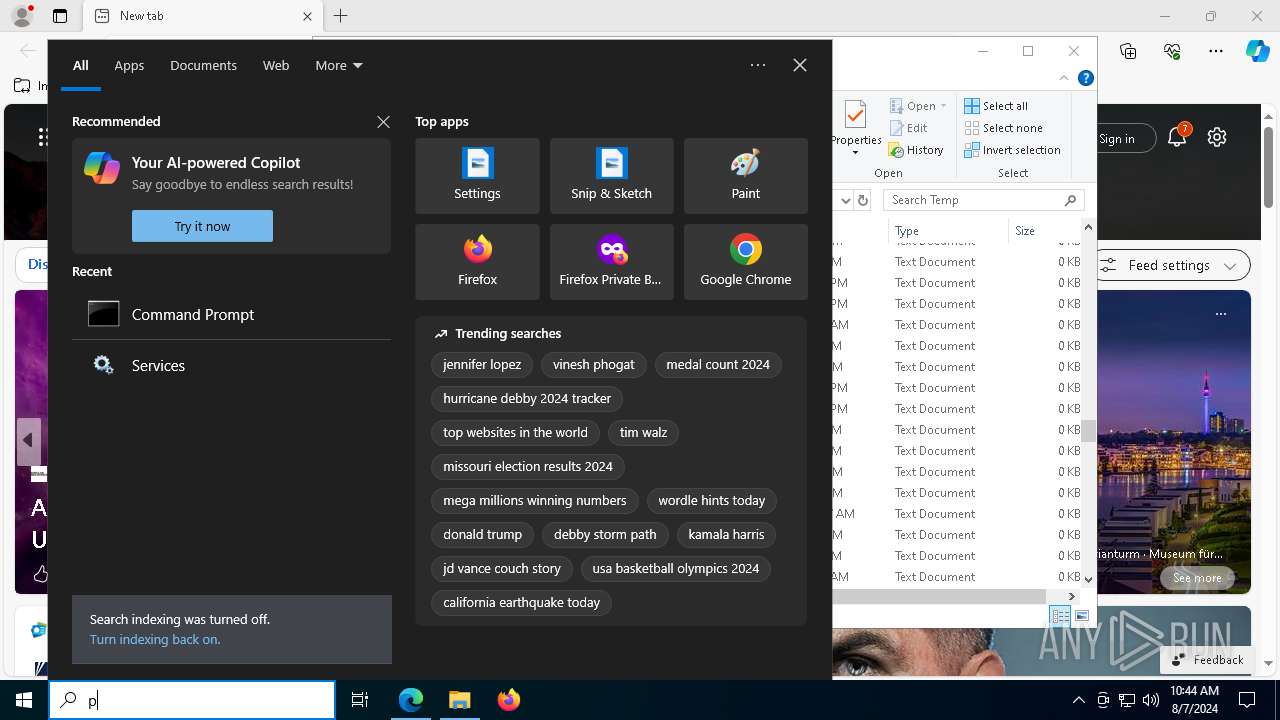Click the Search Temp field
The width and height of the screenshot is (1280, 720).
pyautogui.click(x=984, y=200)
